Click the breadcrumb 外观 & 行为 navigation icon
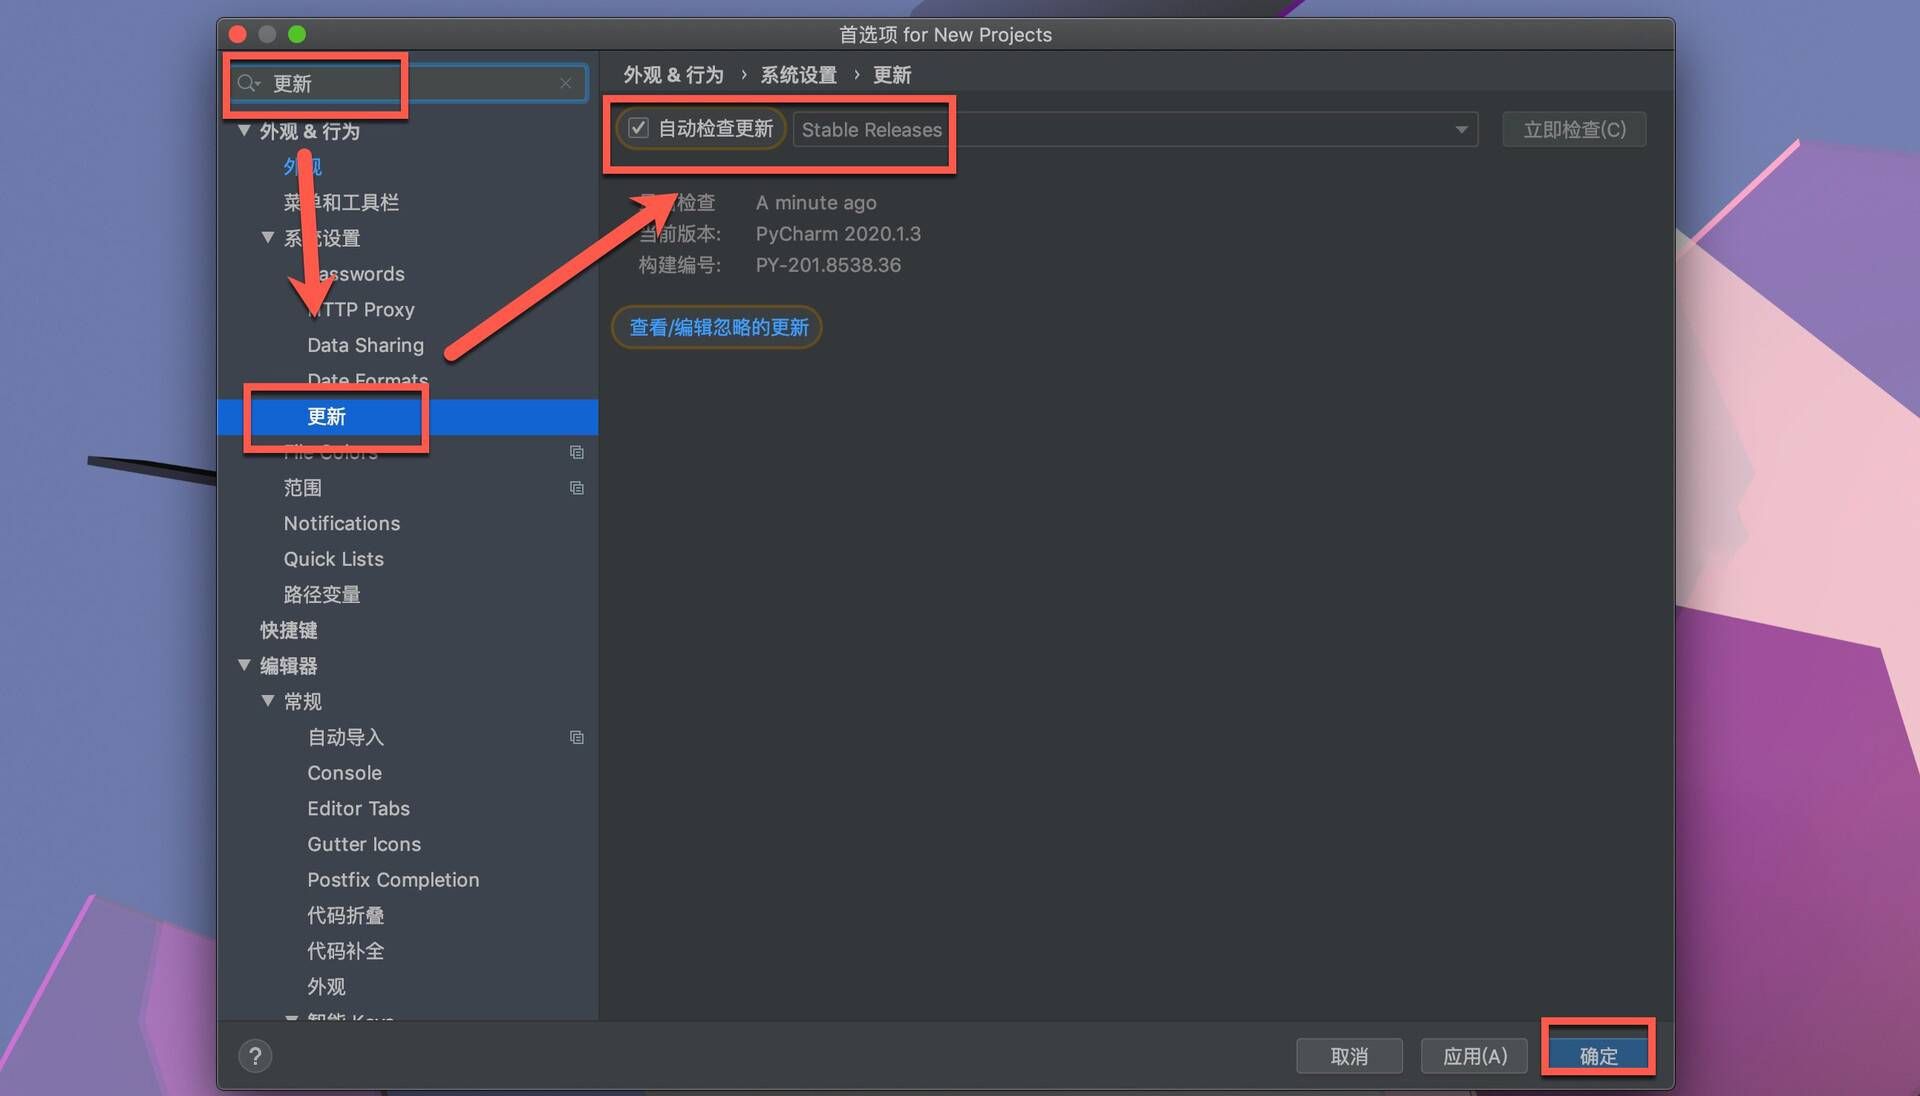1920x1096 pixels. pyautogui.click(x=674, y=75)
